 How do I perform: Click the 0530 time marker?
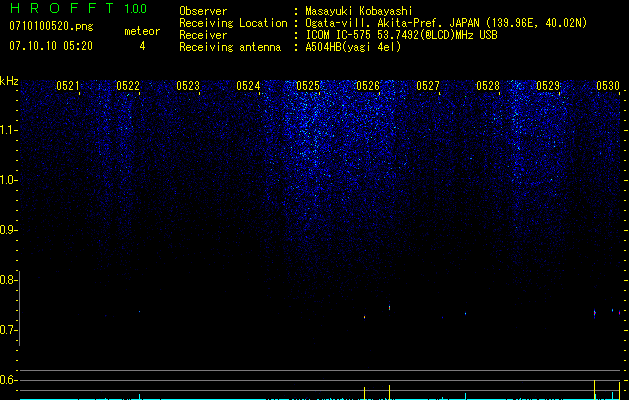tap(608, 86)
